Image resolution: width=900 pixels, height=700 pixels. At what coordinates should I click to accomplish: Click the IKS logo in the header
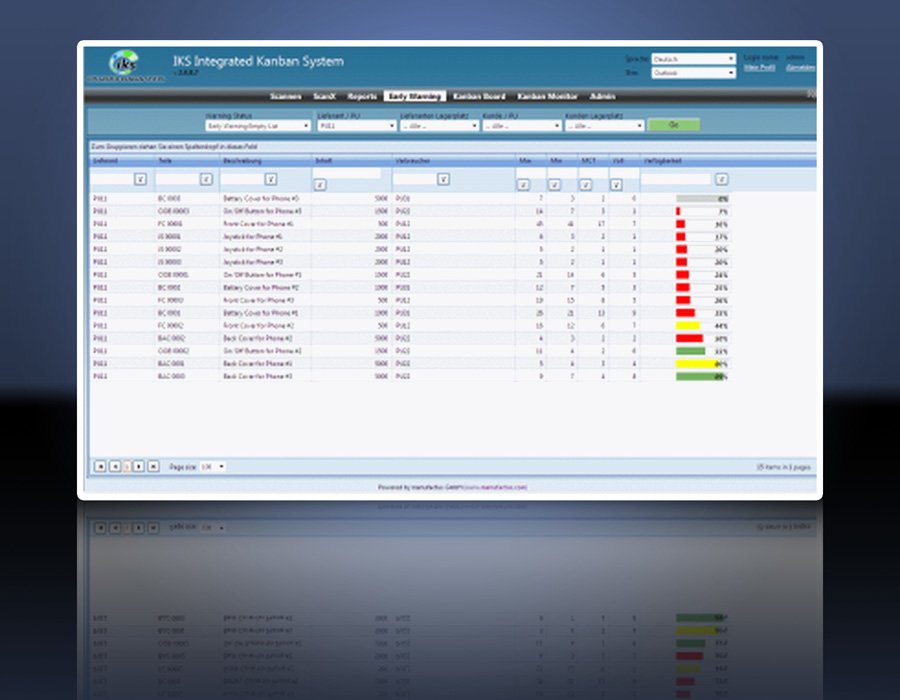(125, 66)
